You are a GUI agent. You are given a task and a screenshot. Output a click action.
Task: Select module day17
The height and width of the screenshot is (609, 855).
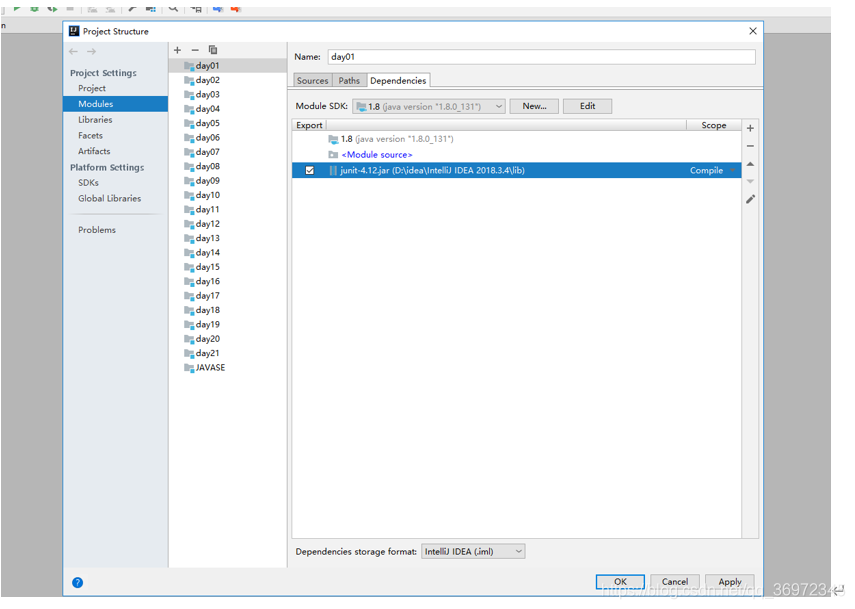coord(228,296)
